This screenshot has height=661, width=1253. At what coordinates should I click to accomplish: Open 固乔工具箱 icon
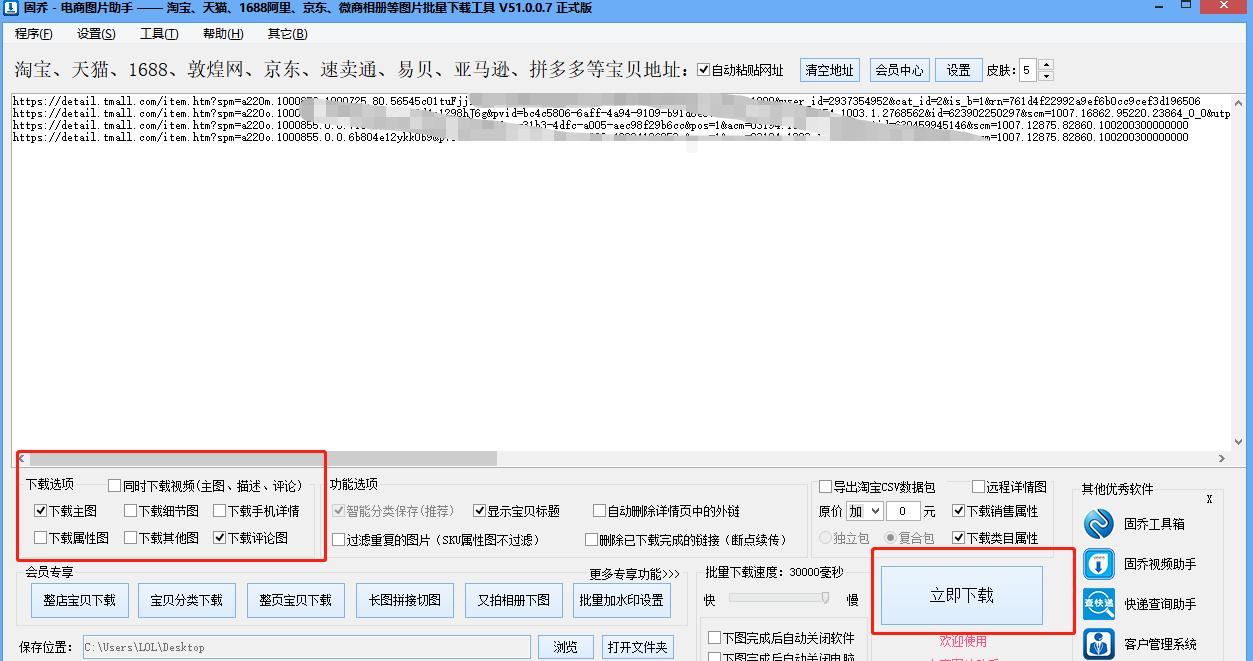(1099, 524)
